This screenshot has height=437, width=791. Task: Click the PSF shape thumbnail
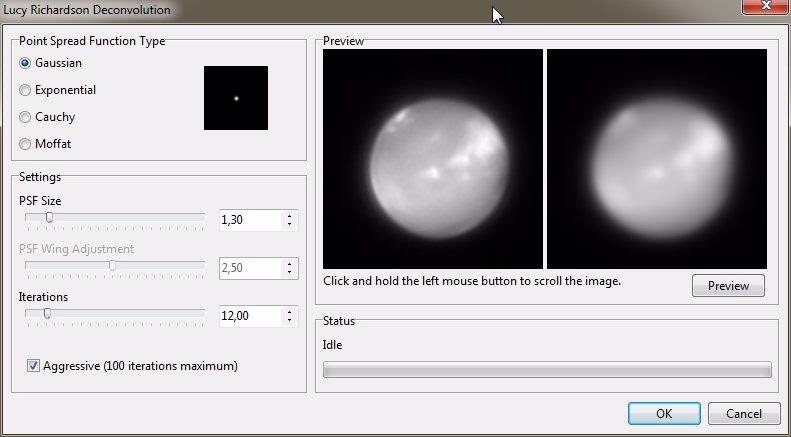236,98
